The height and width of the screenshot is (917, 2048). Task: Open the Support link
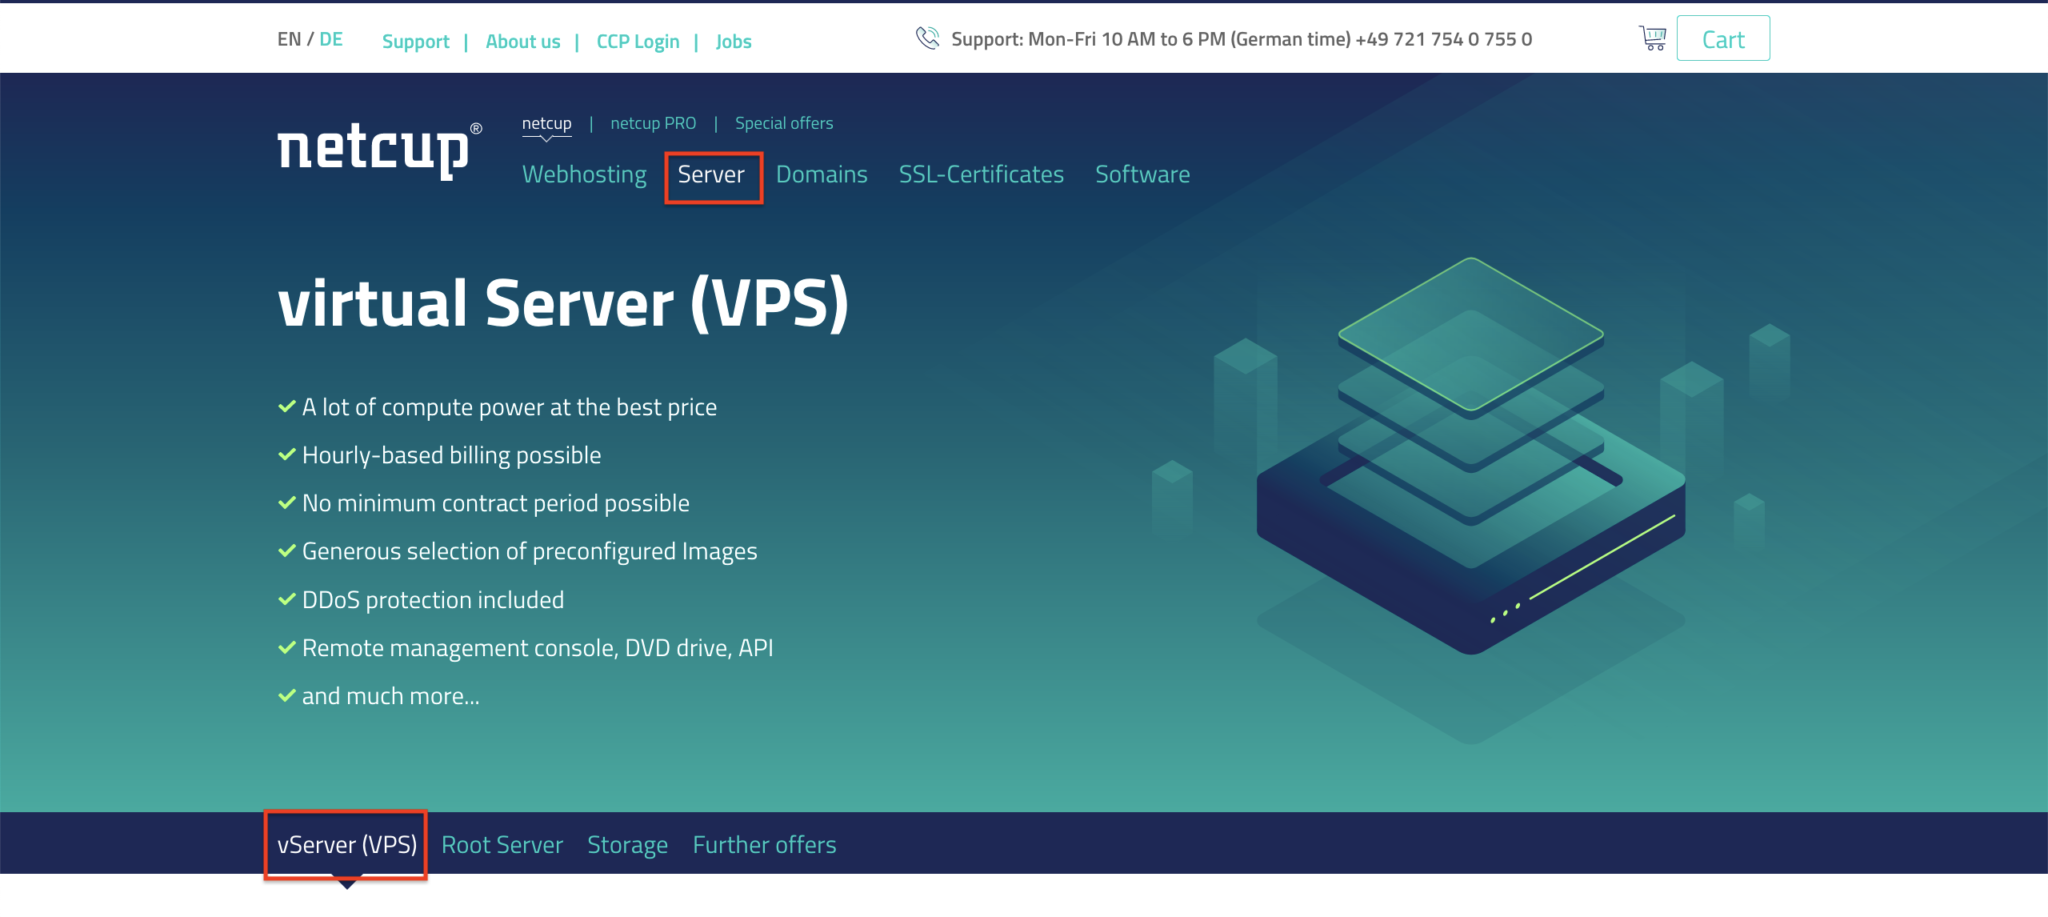coord(415,41)
